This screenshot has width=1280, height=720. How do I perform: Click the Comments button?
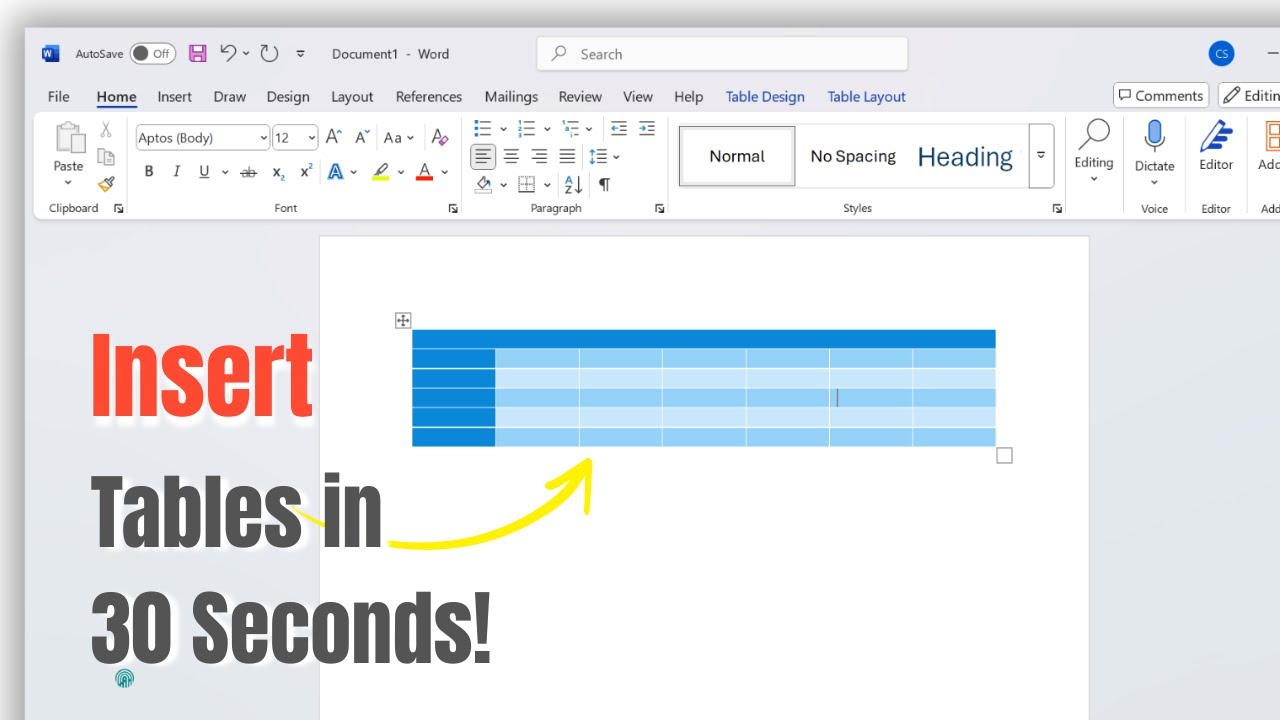(1161, 96)
